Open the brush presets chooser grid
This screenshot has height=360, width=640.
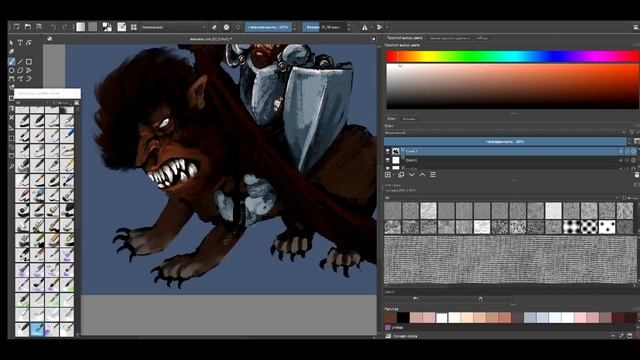pyautogui.click(x=134, y=27)
